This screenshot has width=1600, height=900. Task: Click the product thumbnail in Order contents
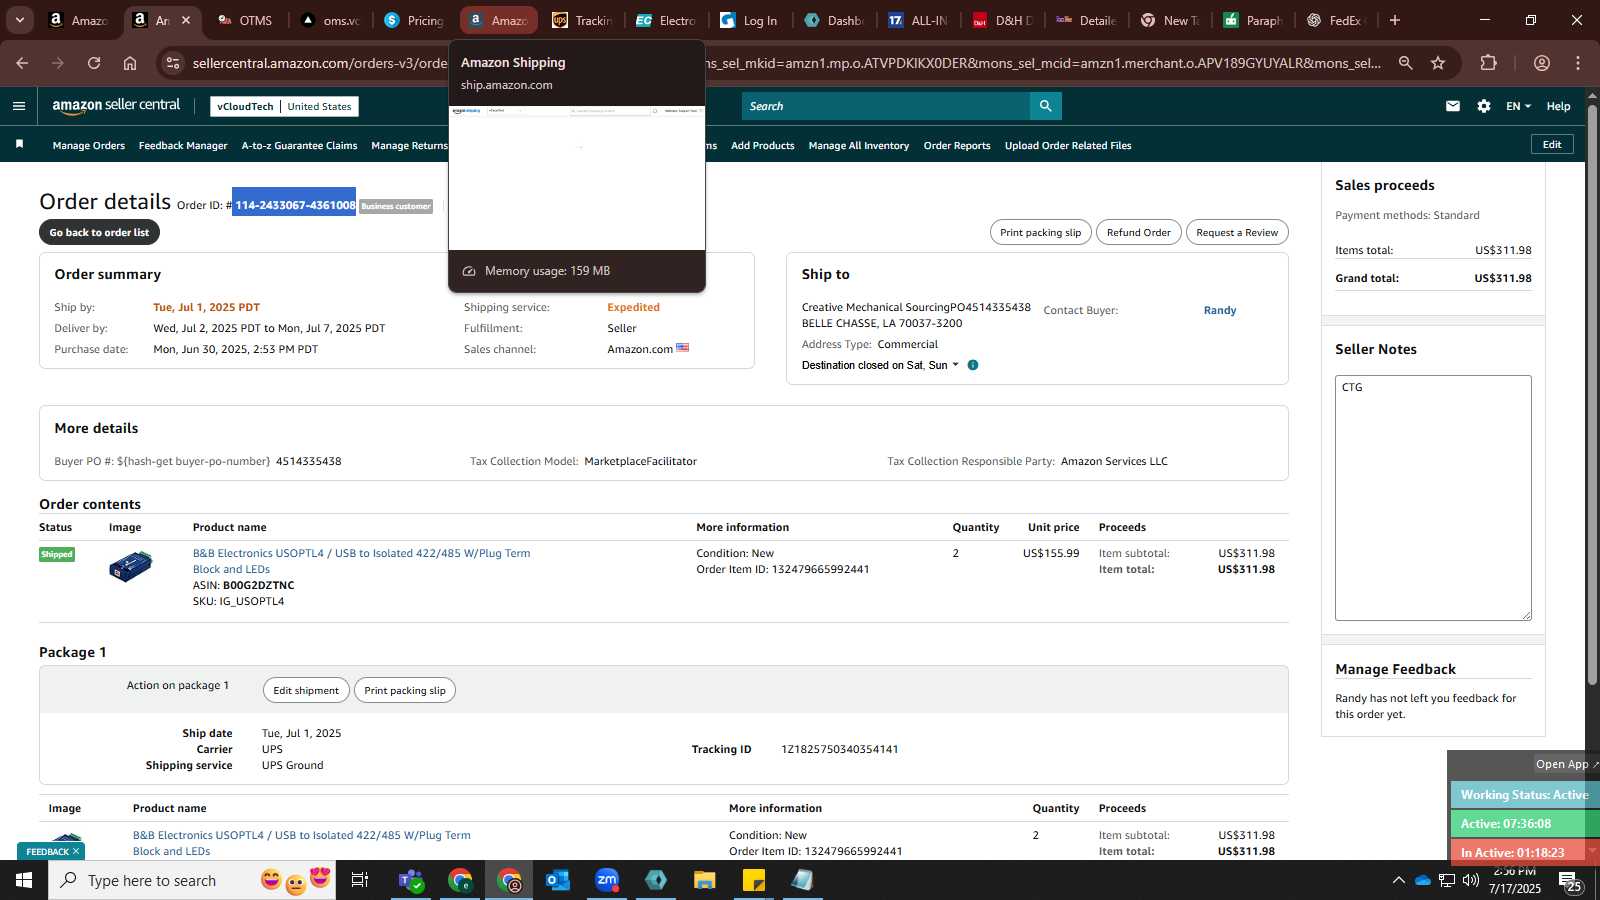[130, 567]
